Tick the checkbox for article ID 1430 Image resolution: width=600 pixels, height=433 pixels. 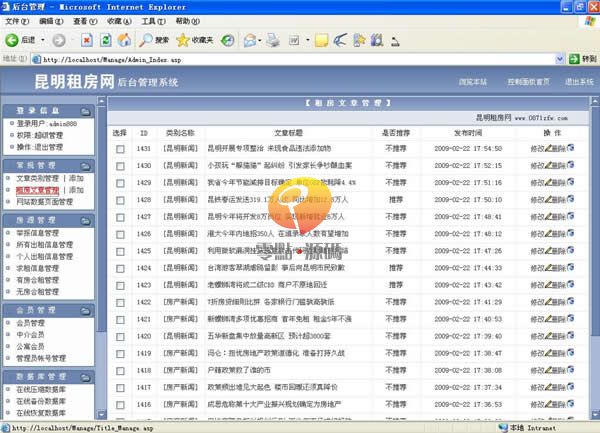[120, 166]
